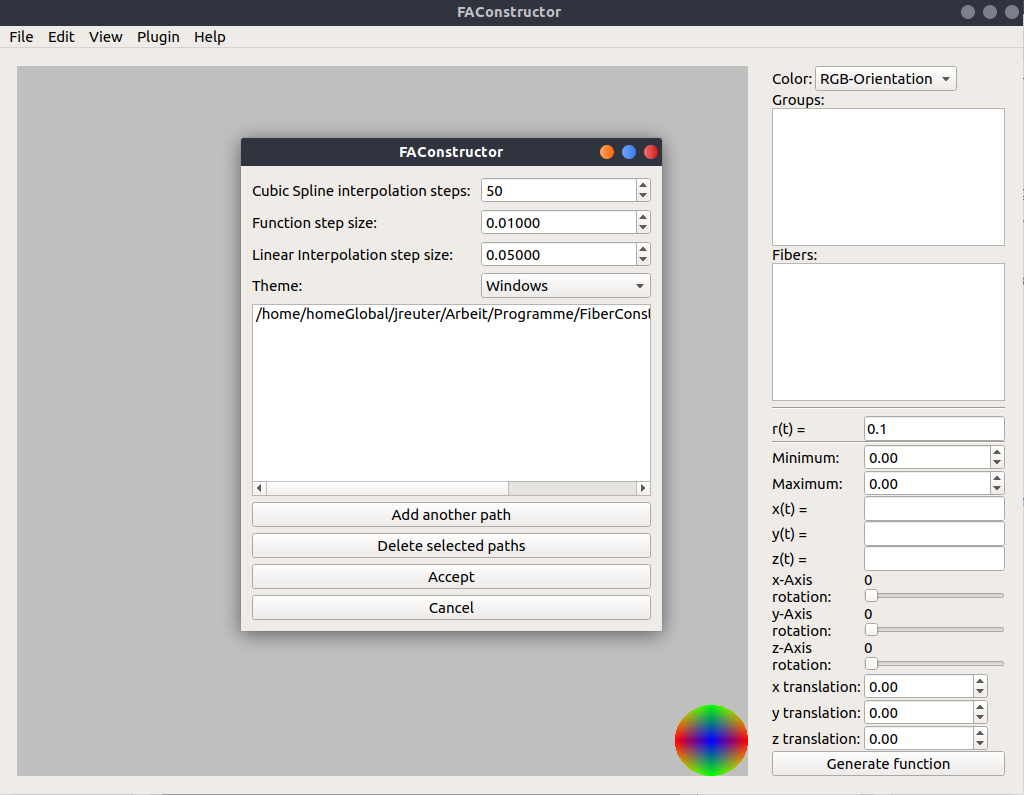Increase the Minimum value
1024x795 pixels.
click(x=997, y=452)
